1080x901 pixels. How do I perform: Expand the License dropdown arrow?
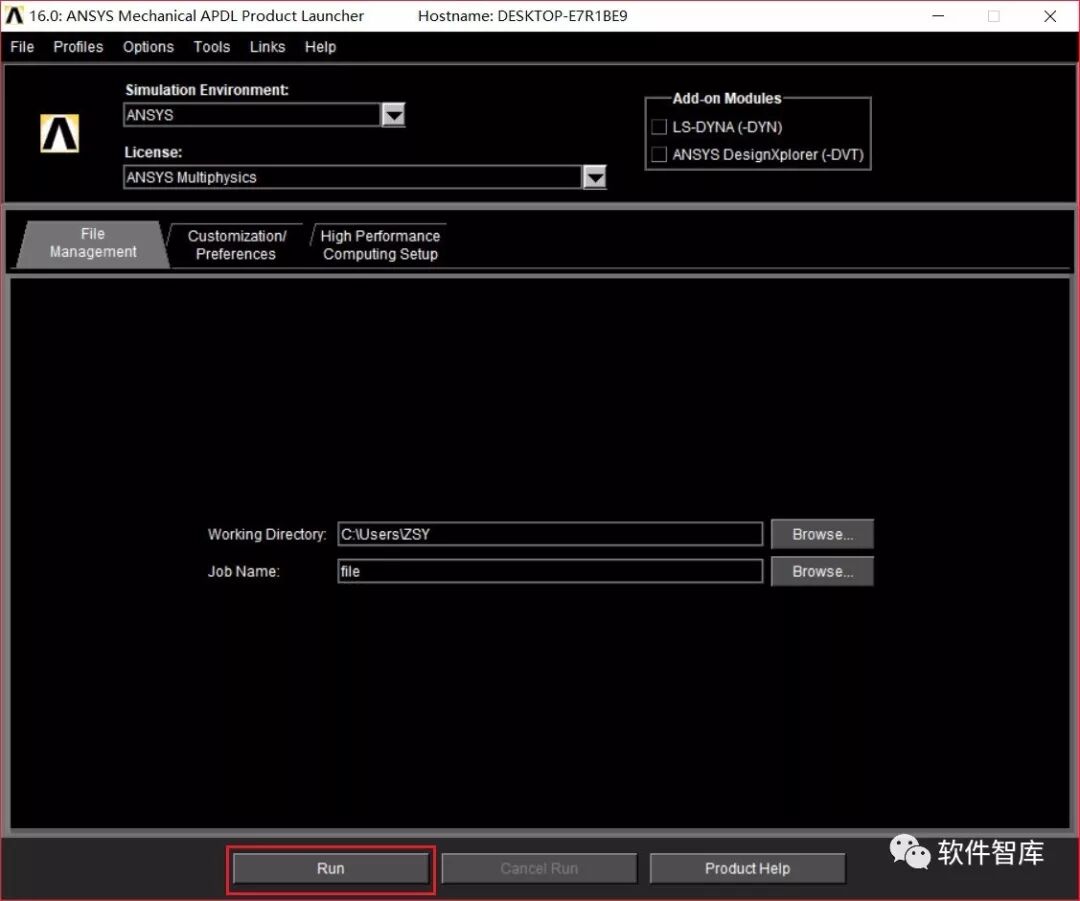click(594, 177)
